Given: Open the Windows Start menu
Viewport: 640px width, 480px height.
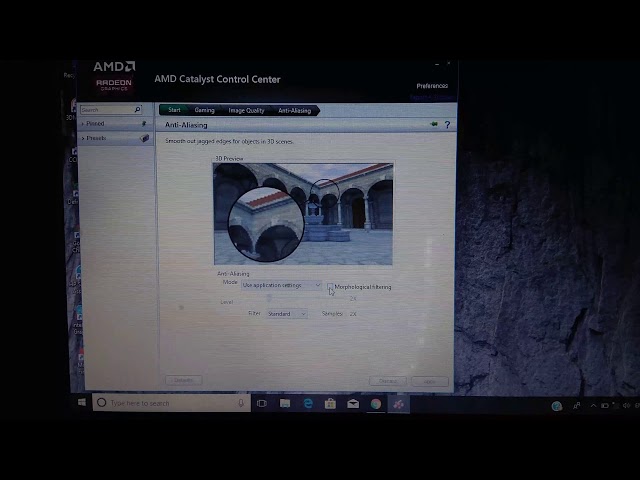Looking at the screenshot, I should pos(82,402).
